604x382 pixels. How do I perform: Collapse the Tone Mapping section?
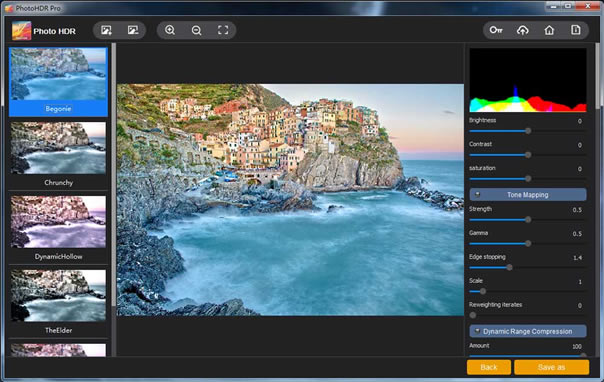coord(528,195)
